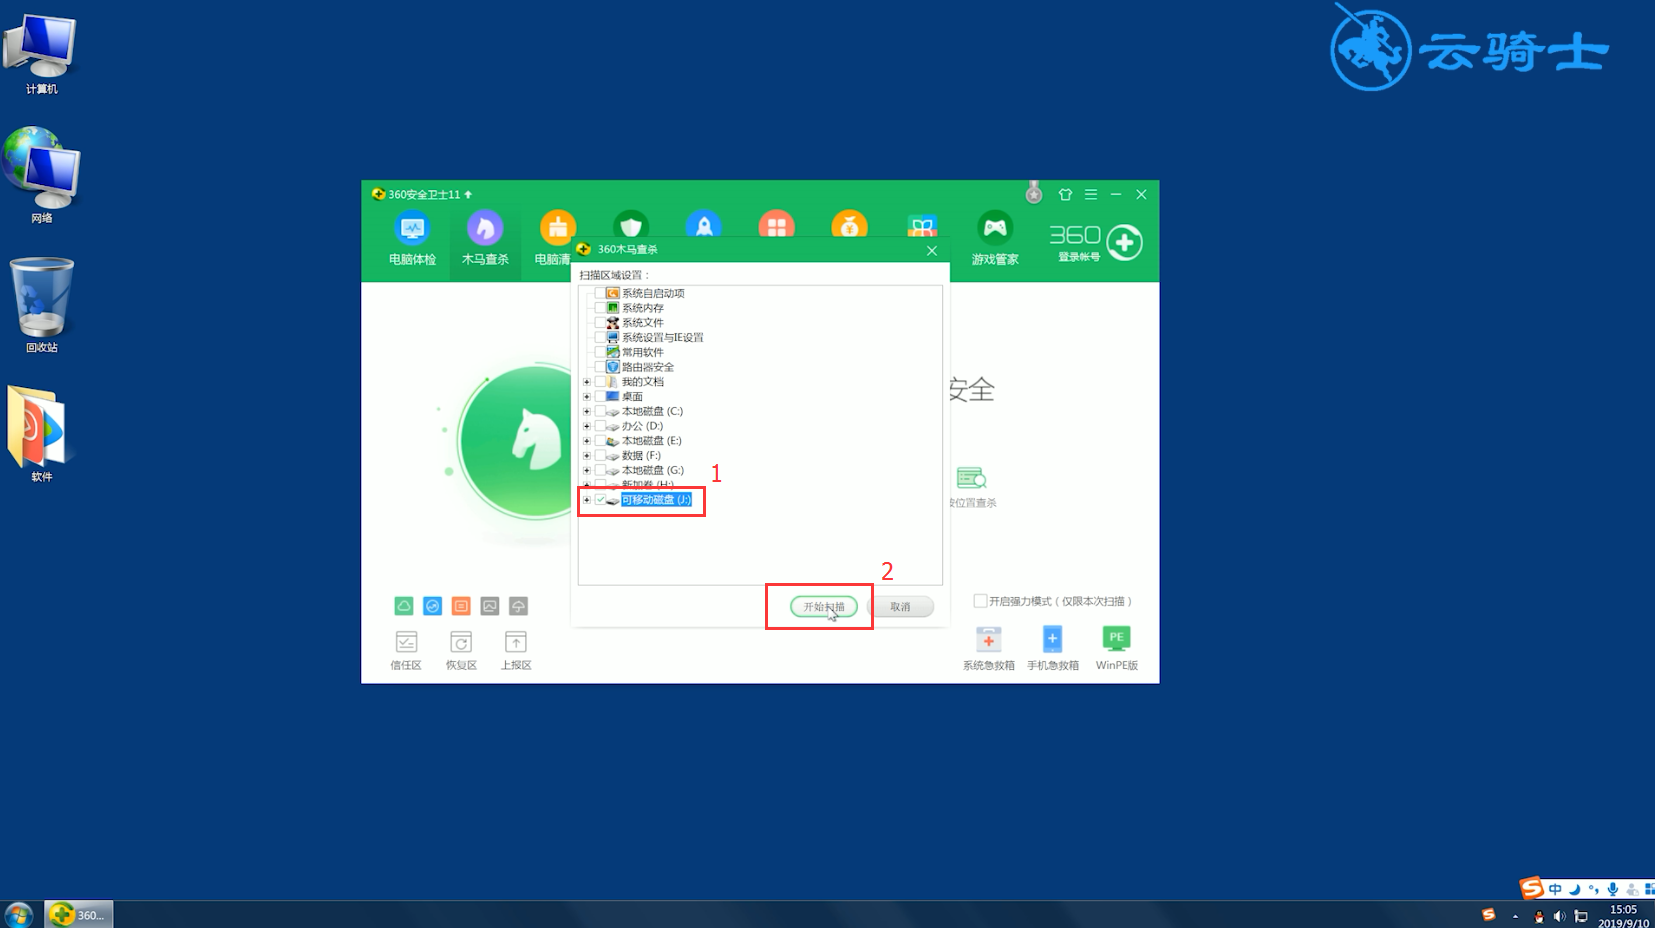This screenshot has width=1655, height=928.
Task: Open the 电脑清理 broom icon
Action: click(557, 229)
